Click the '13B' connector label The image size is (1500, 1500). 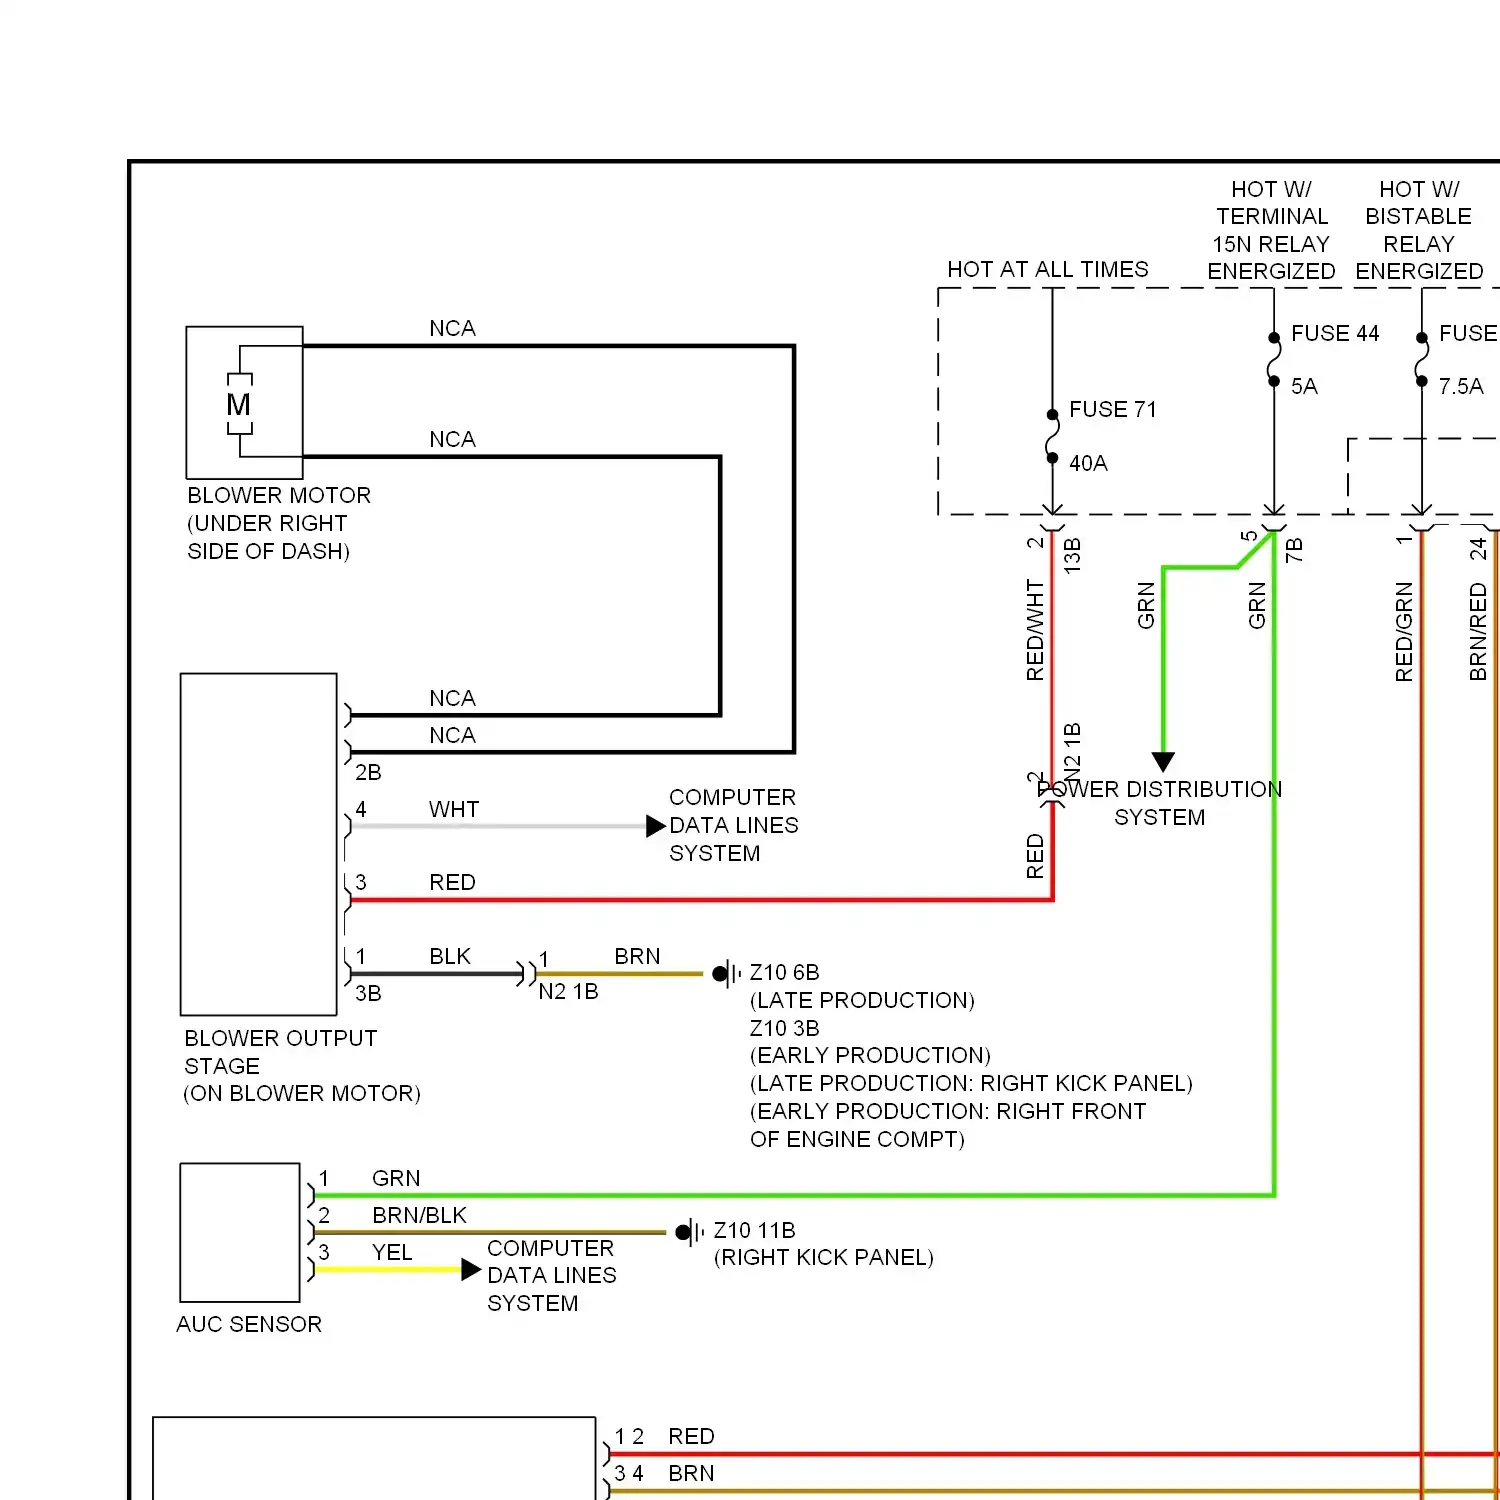click(1073, 555)
